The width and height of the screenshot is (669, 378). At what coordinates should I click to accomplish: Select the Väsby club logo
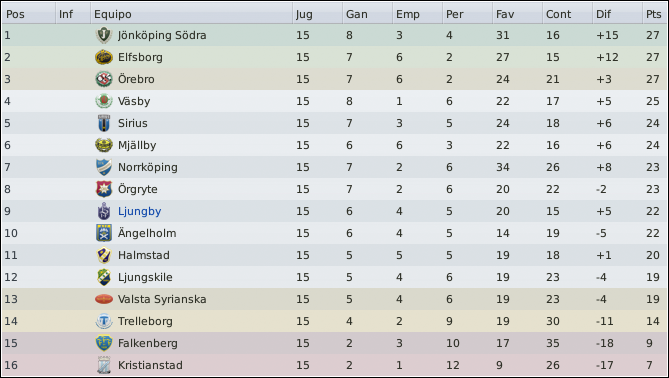(104, 101)
